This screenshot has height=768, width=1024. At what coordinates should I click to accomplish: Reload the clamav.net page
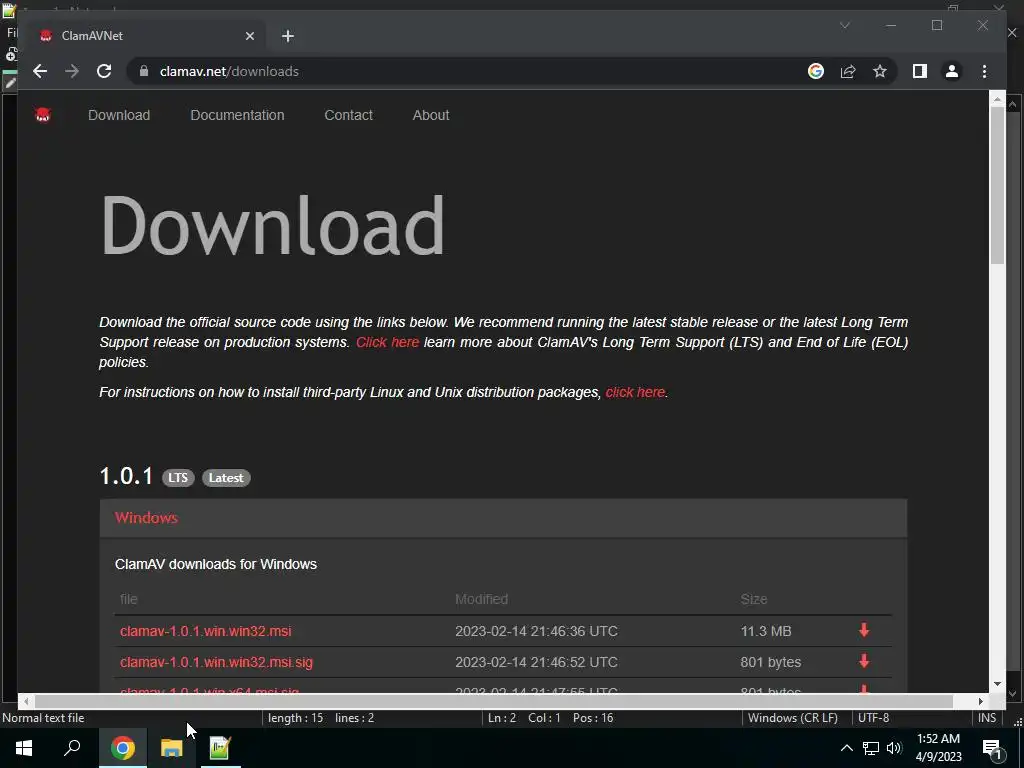[x=104, y=71]
